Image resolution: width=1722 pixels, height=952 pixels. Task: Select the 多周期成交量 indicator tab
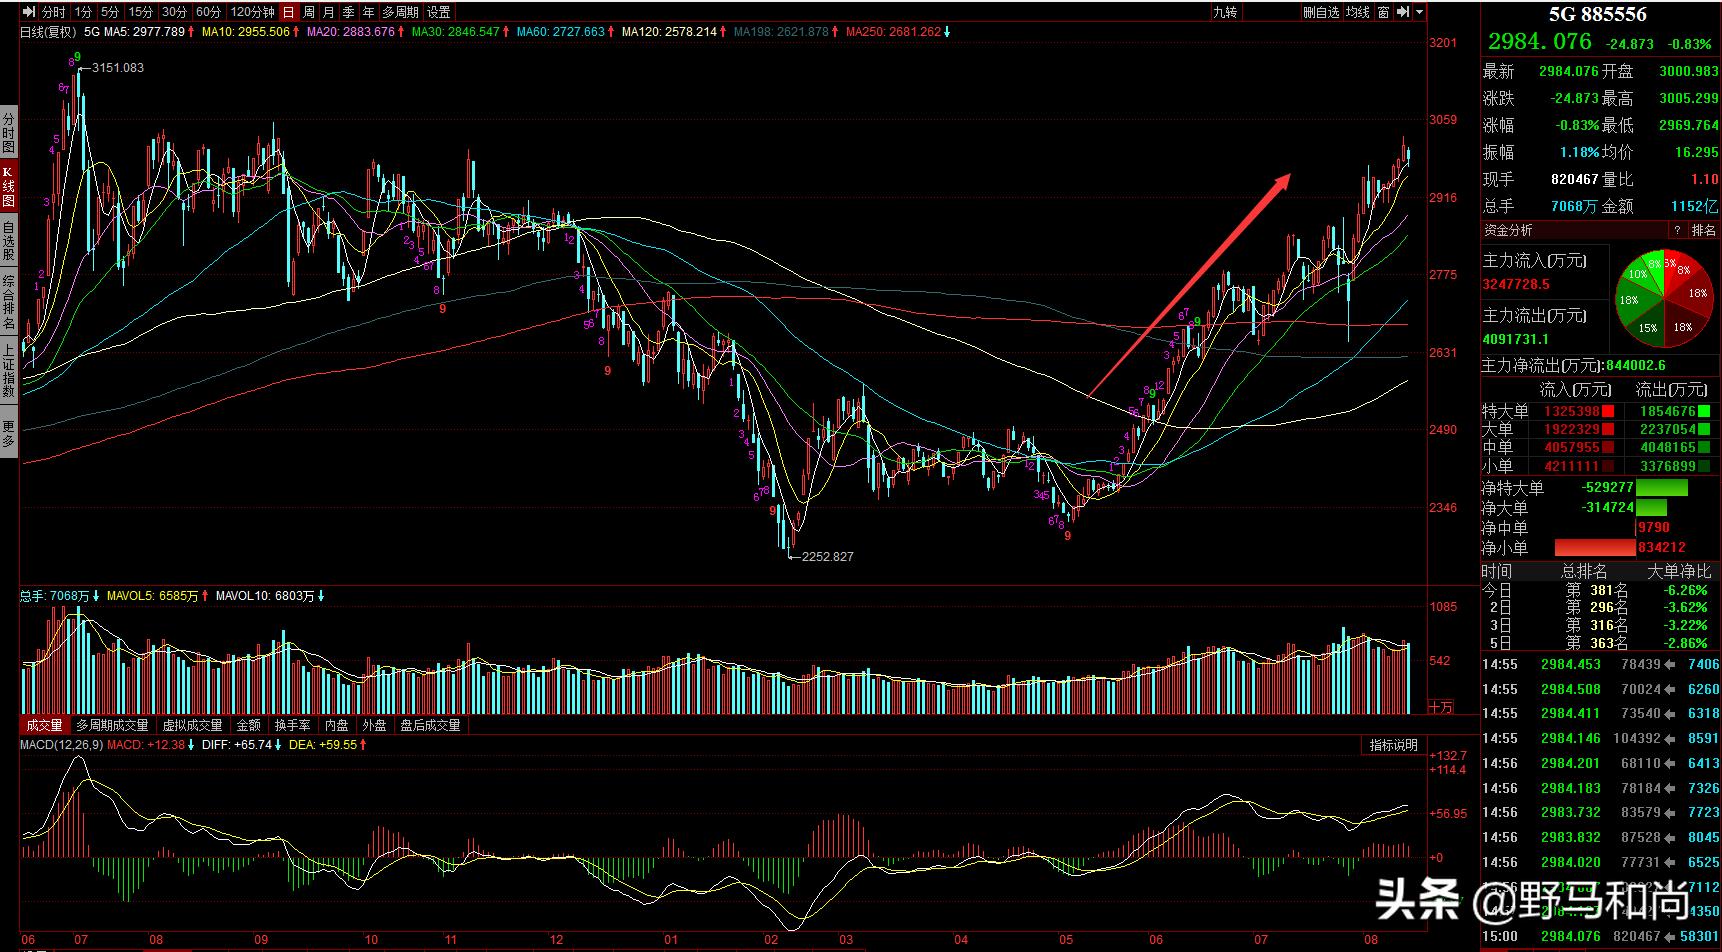(112, 725)
